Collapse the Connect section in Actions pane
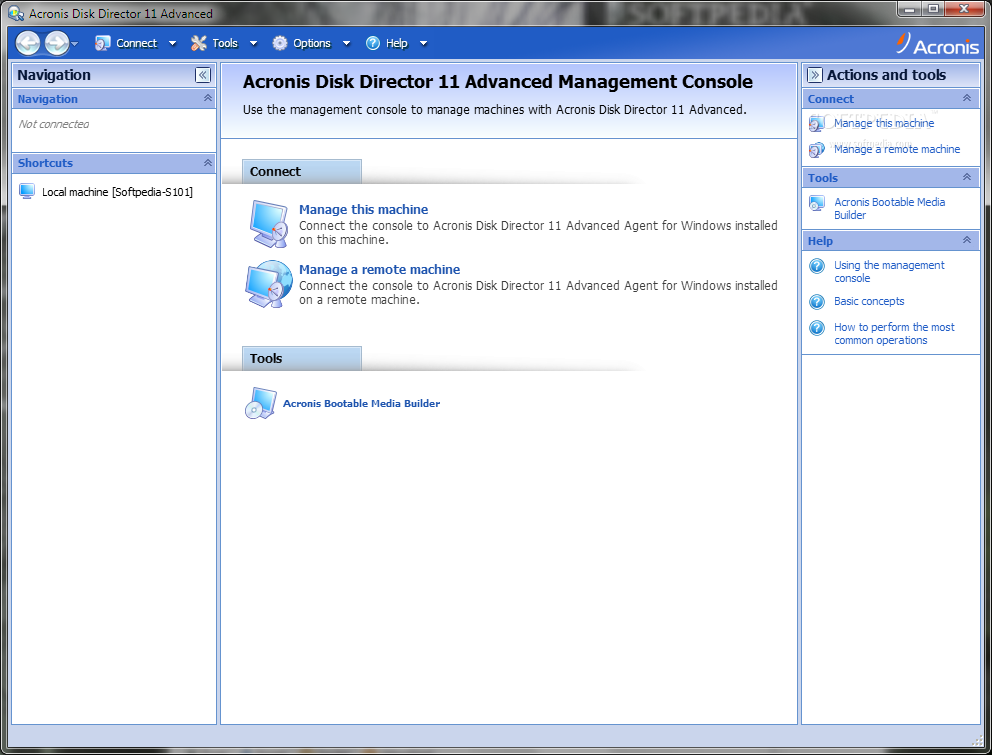This screenshot has height=755, width=992. (967, 98)
